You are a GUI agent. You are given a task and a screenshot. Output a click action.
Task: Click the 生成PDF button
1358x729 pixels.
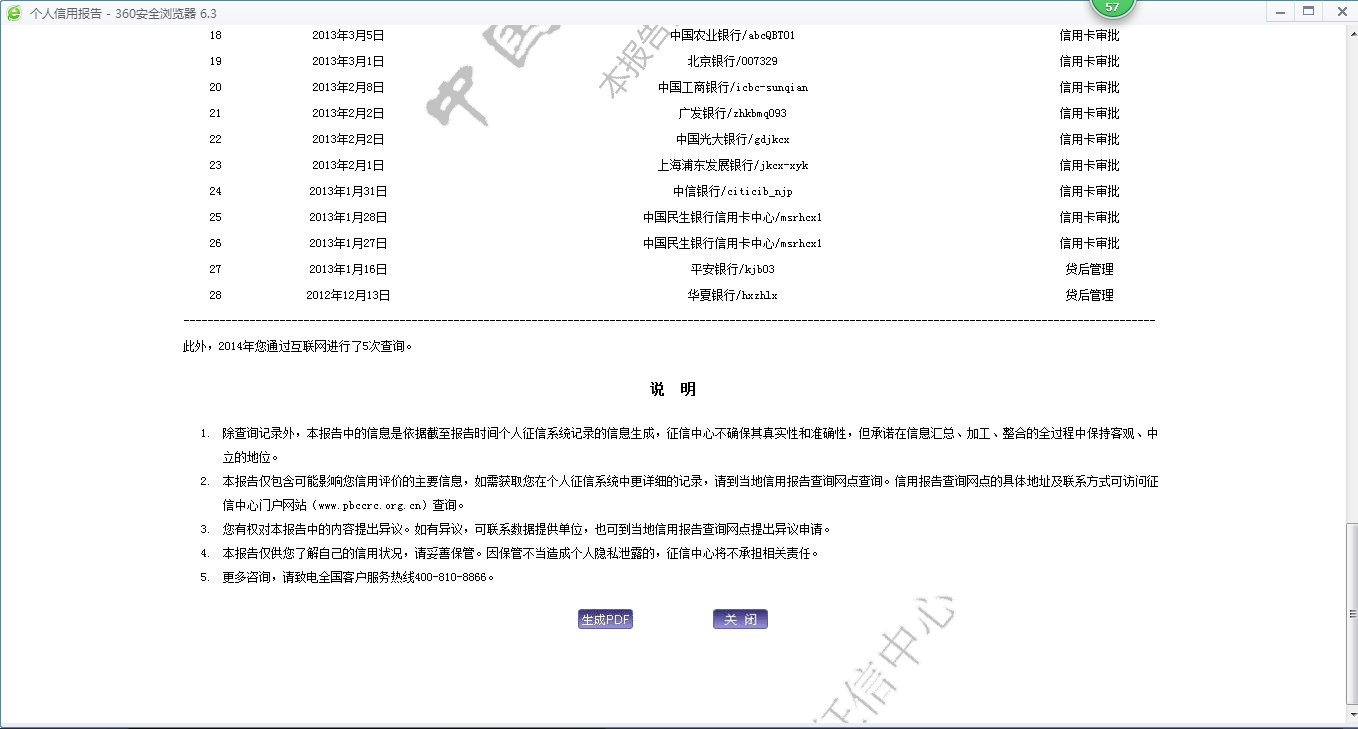606,620
